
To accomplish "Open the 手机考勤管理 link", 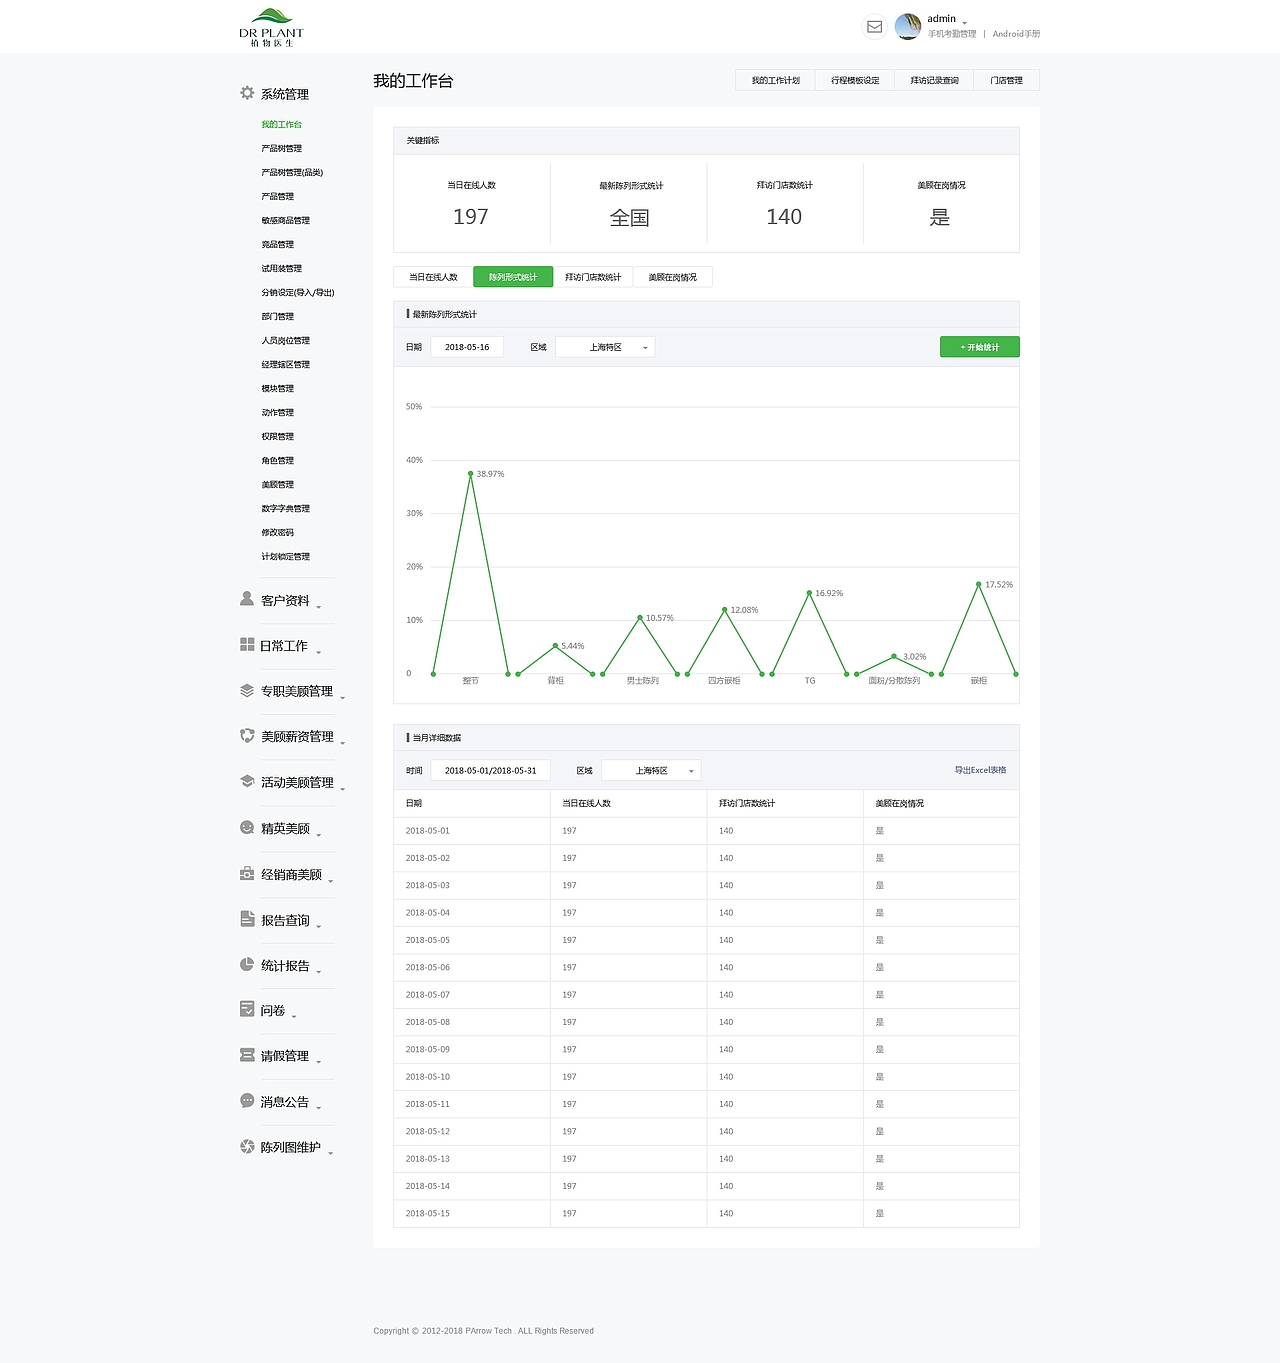I will (952, 34).
